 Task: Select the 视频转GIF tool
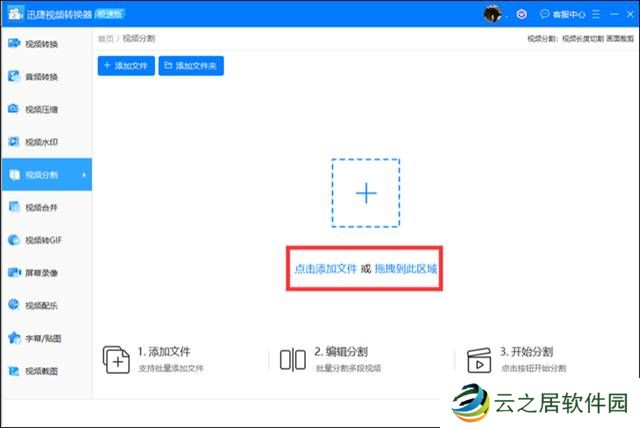tap(42, 240)
